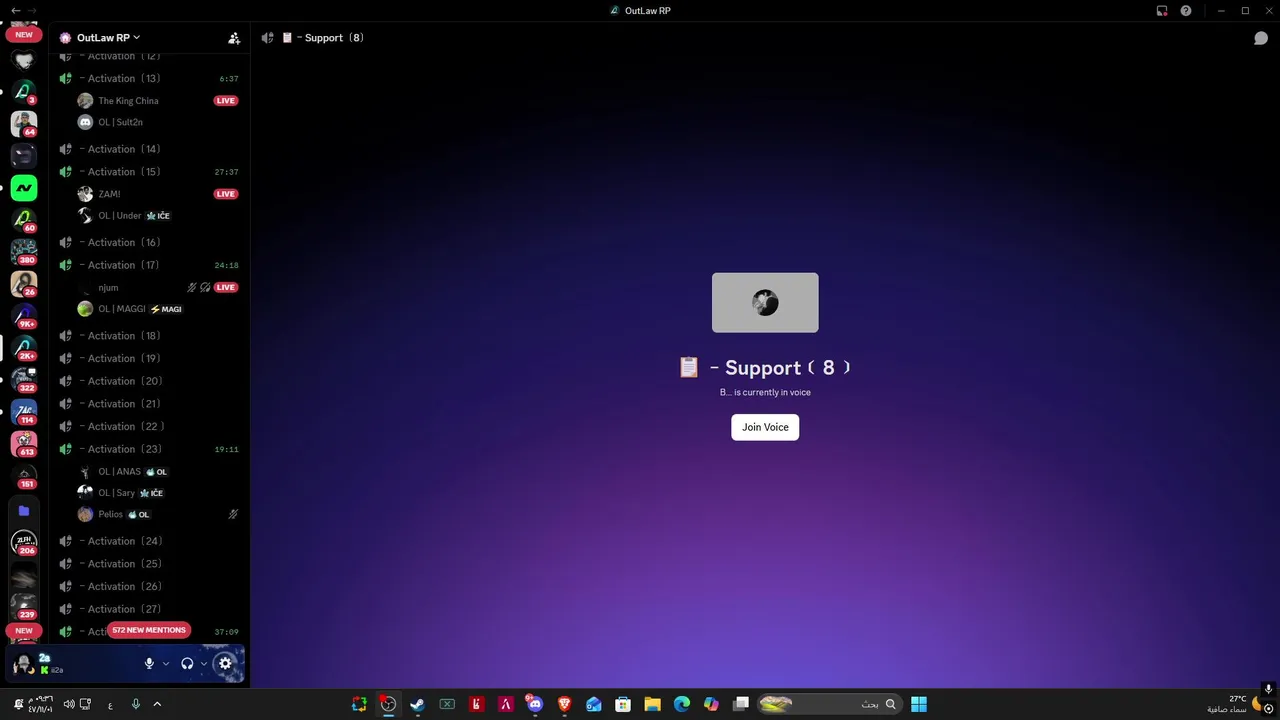Select the Activation (25) voice channel

point(149,563)
